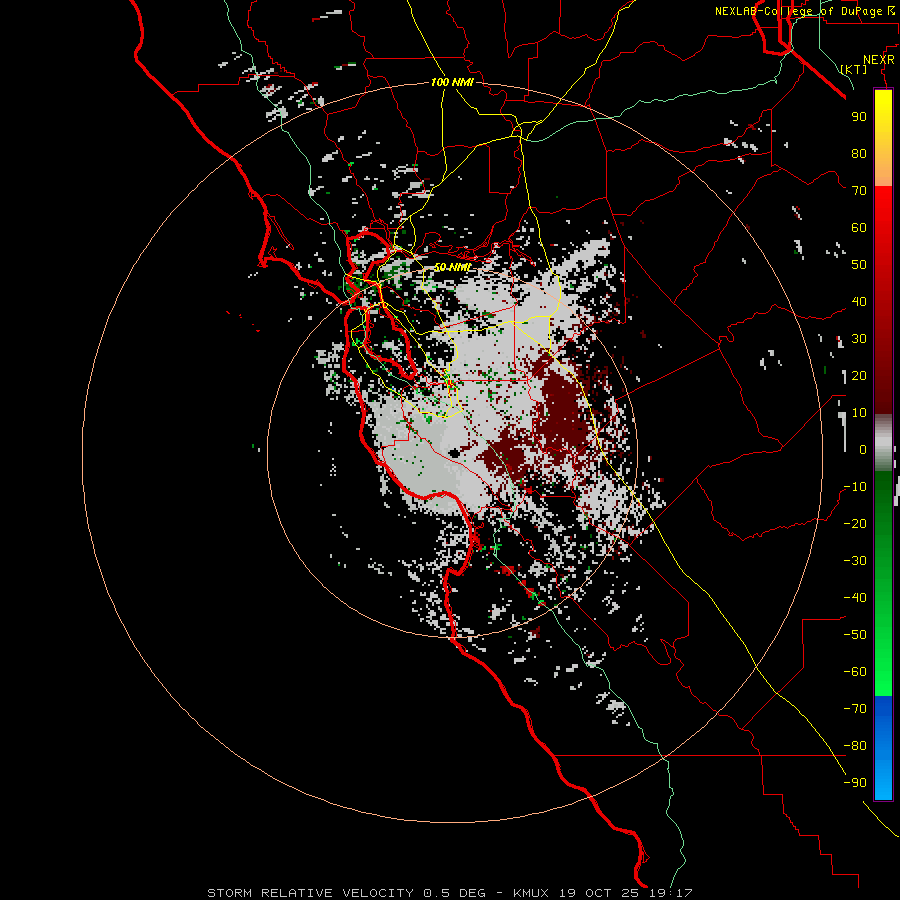Screen dimensions: 900x900
Task: Select the -80 value on velocity scale
Action: [x=855, y=746]
